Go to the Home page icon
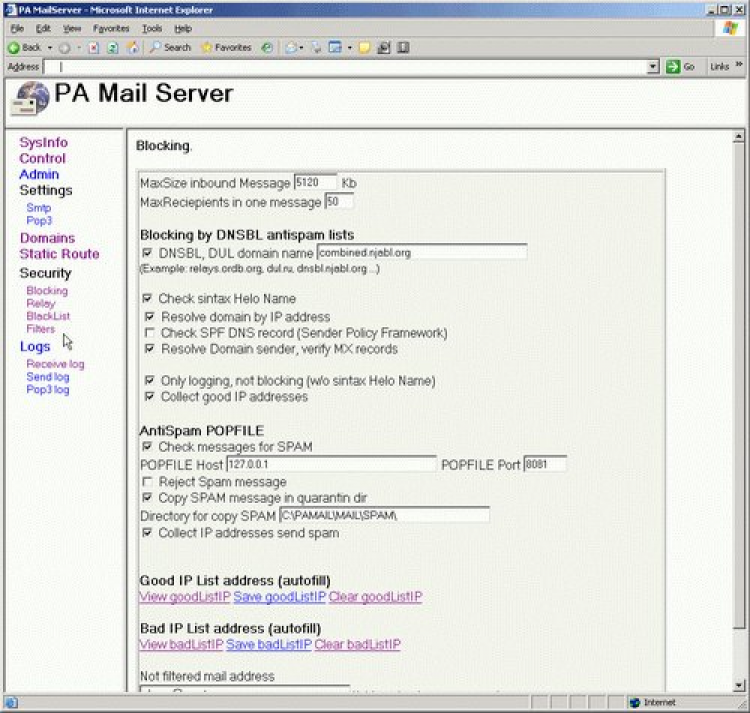The image size is (750, 713). (132, 48)
